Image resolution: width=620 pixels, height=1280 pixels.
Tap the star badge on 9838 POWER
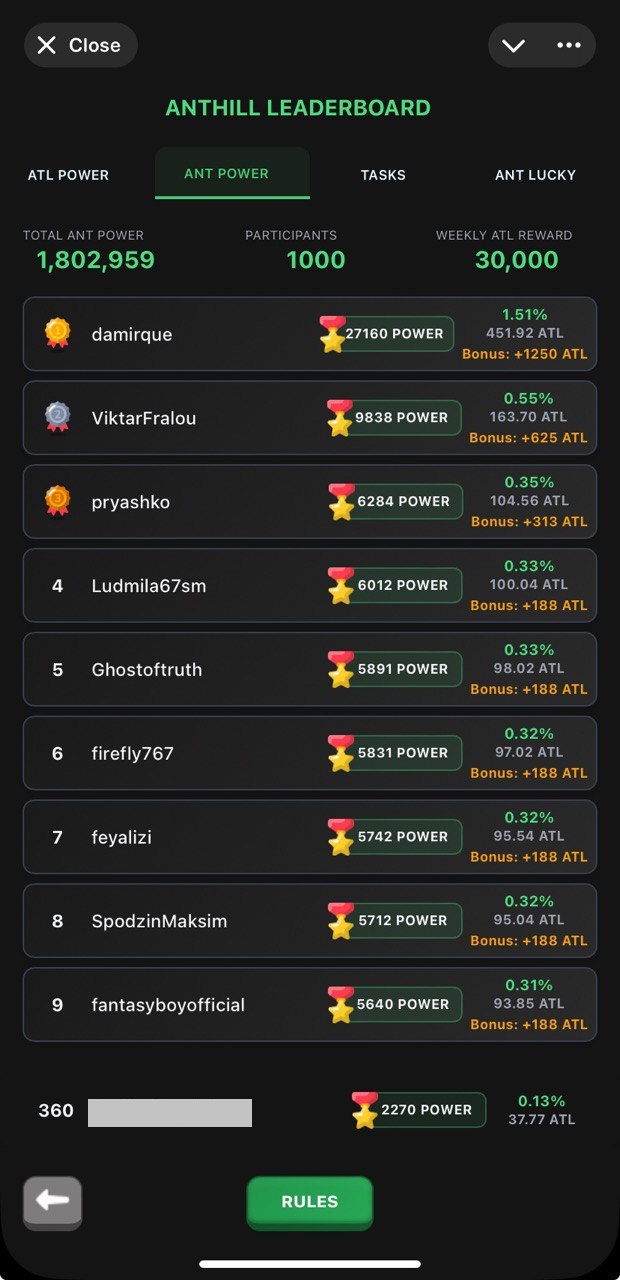[340, 419]
